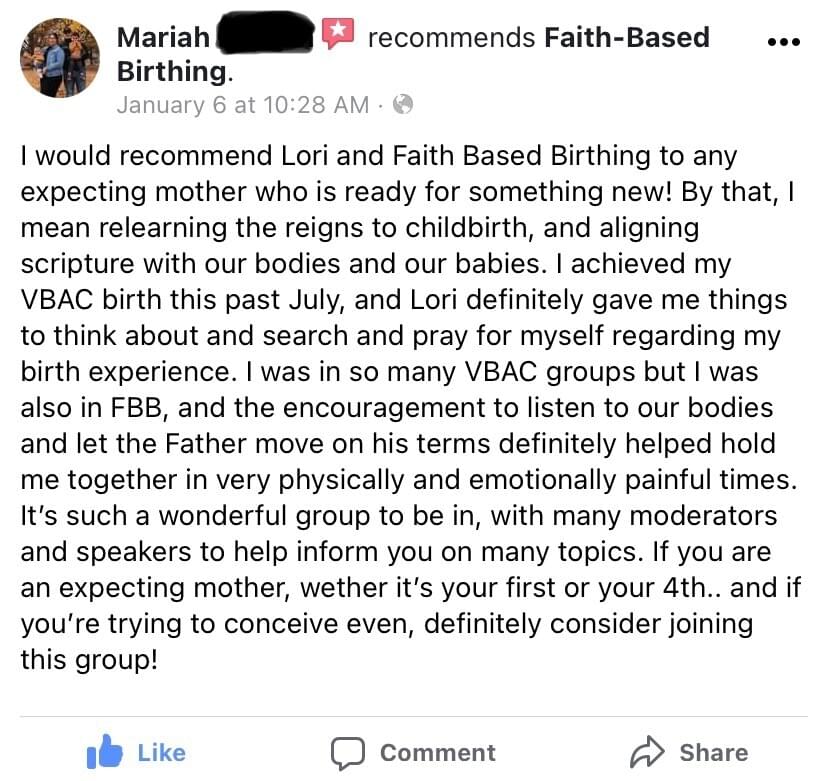Click the word recommends in the header
The image size is (827, 781).
(451, 38)
